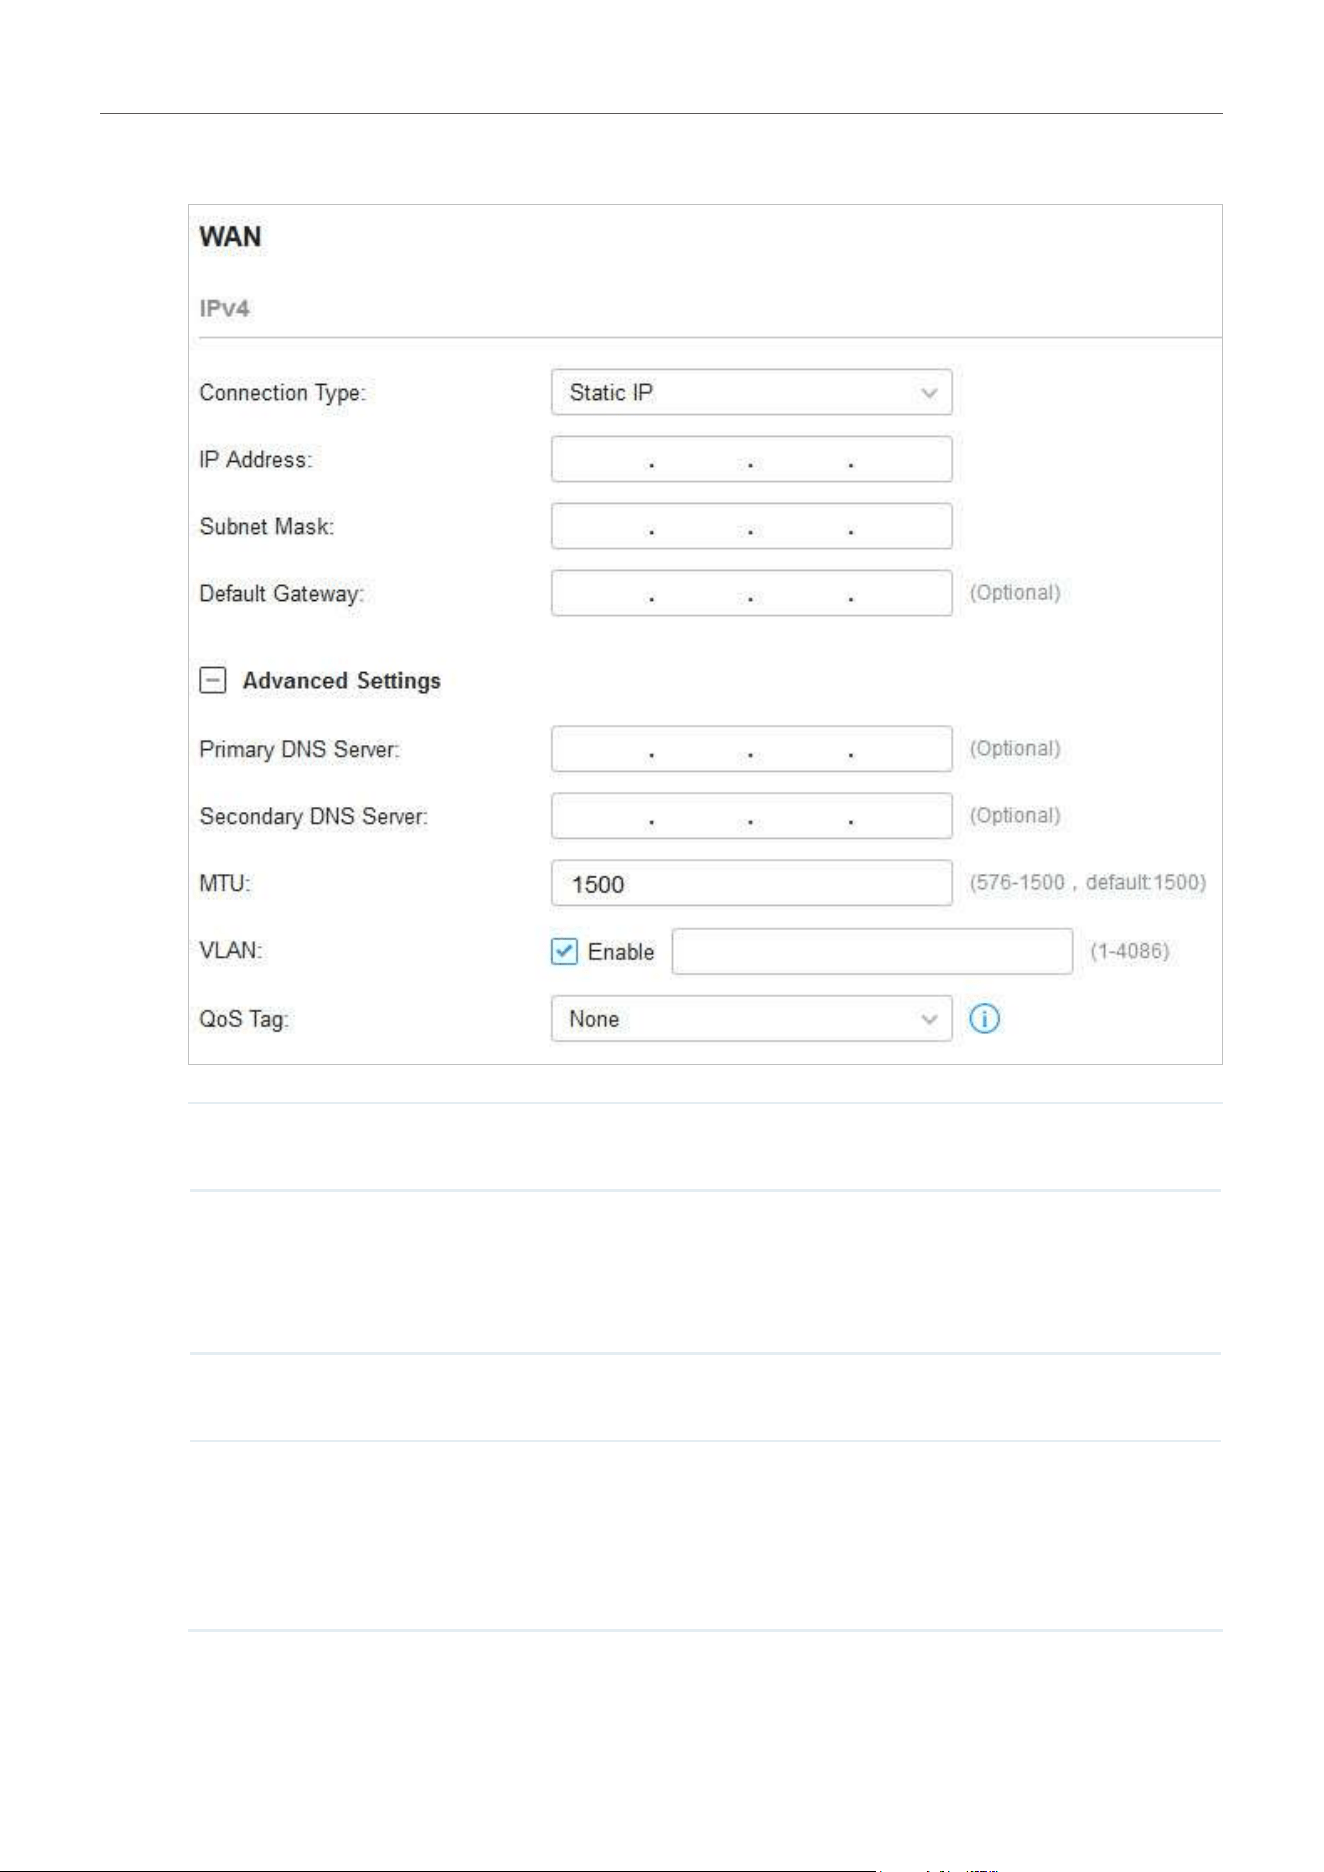Click the MTU field showing 1500
This screenshot has height=1872, width=1324.
(751, 883)
